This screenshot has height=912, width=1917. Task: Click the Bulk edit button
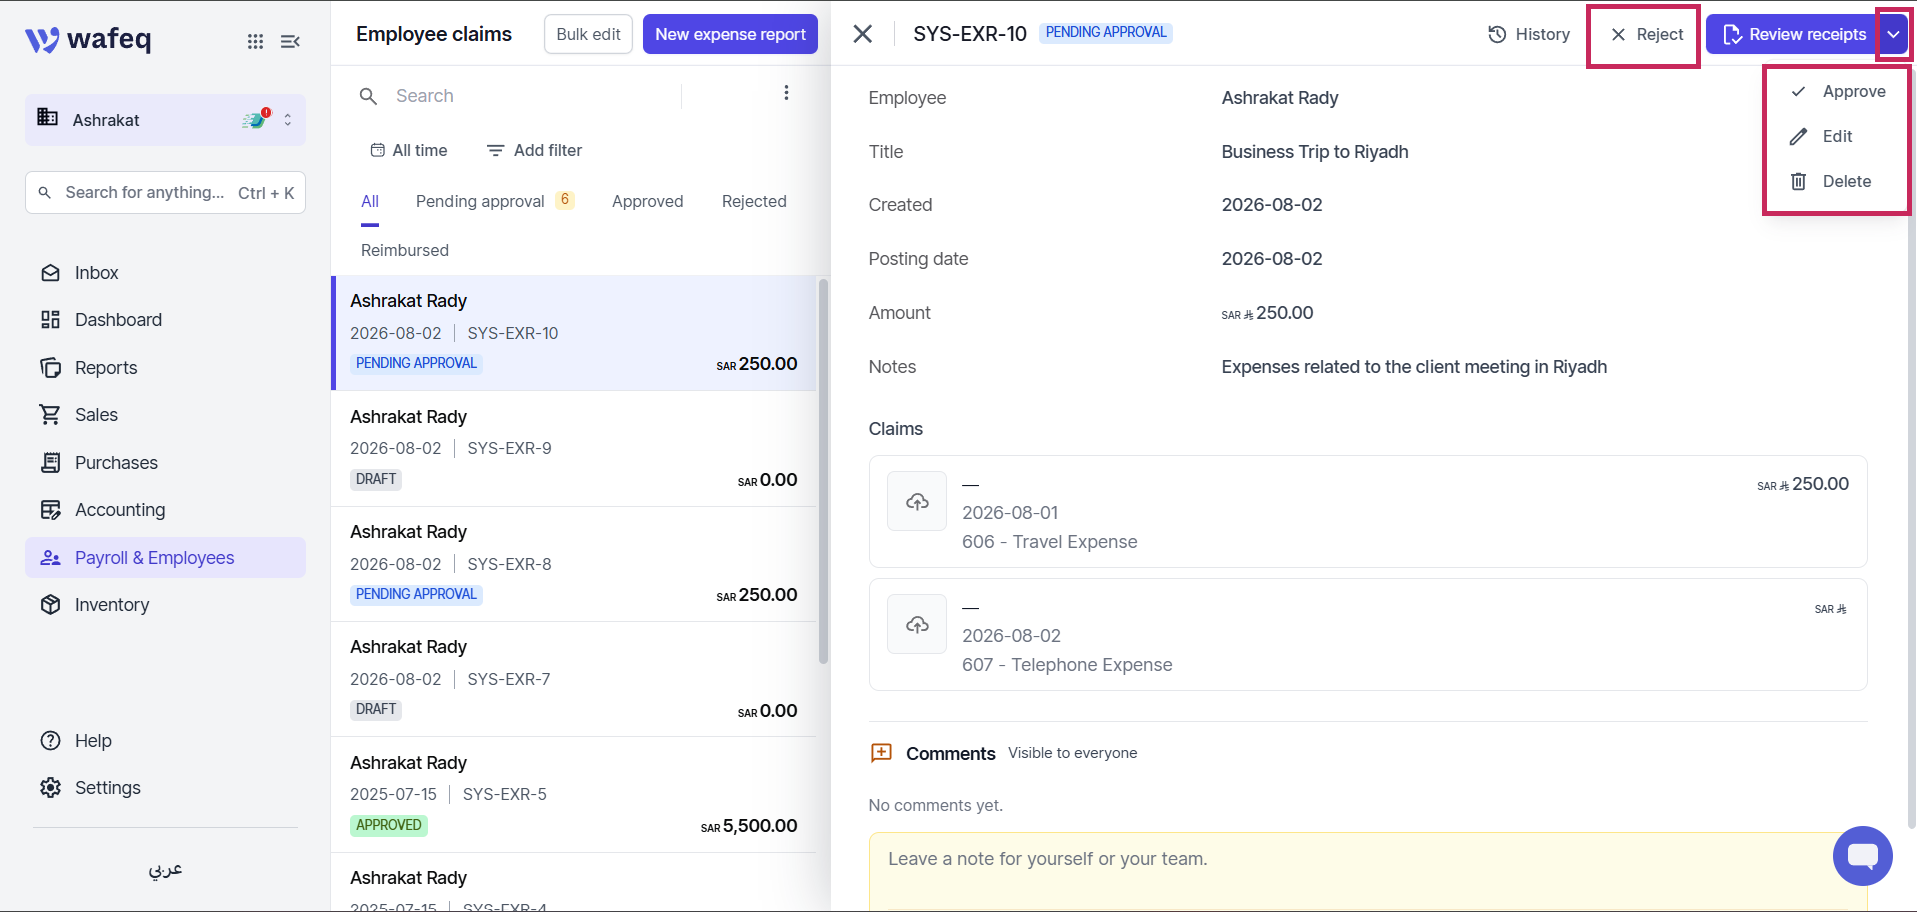tap(588, 34)
